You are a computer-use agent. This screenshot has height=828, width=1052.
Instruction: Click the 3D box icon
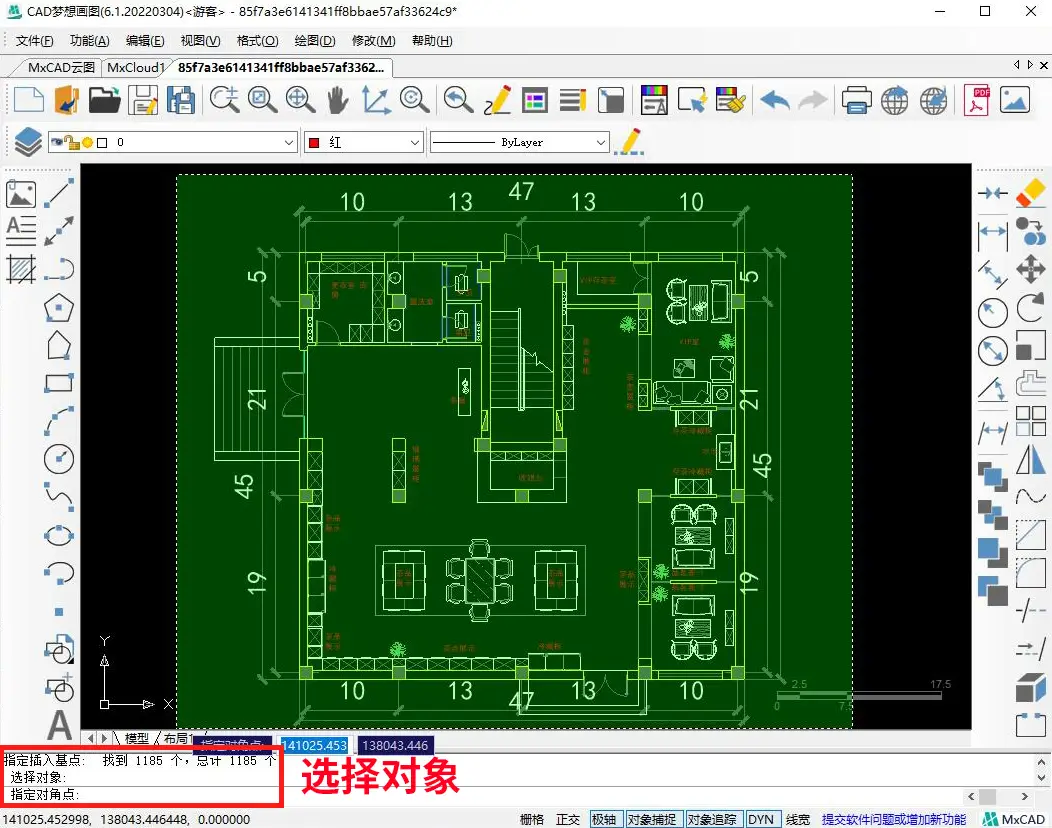pyautogui.click(x=1031, y=688)
